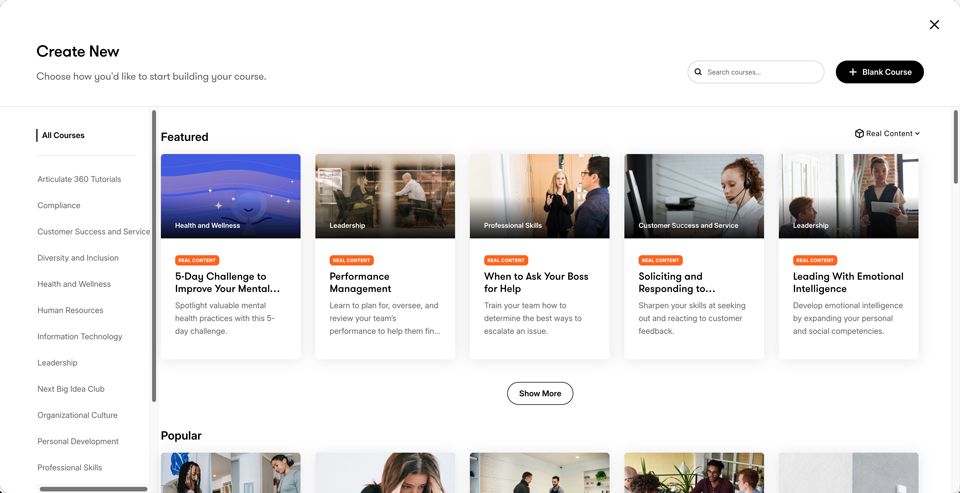960x493 pixels.
Task: Open first Popular course thumbnail with two women
Action: pyautogui.click(x=231, y=473)
